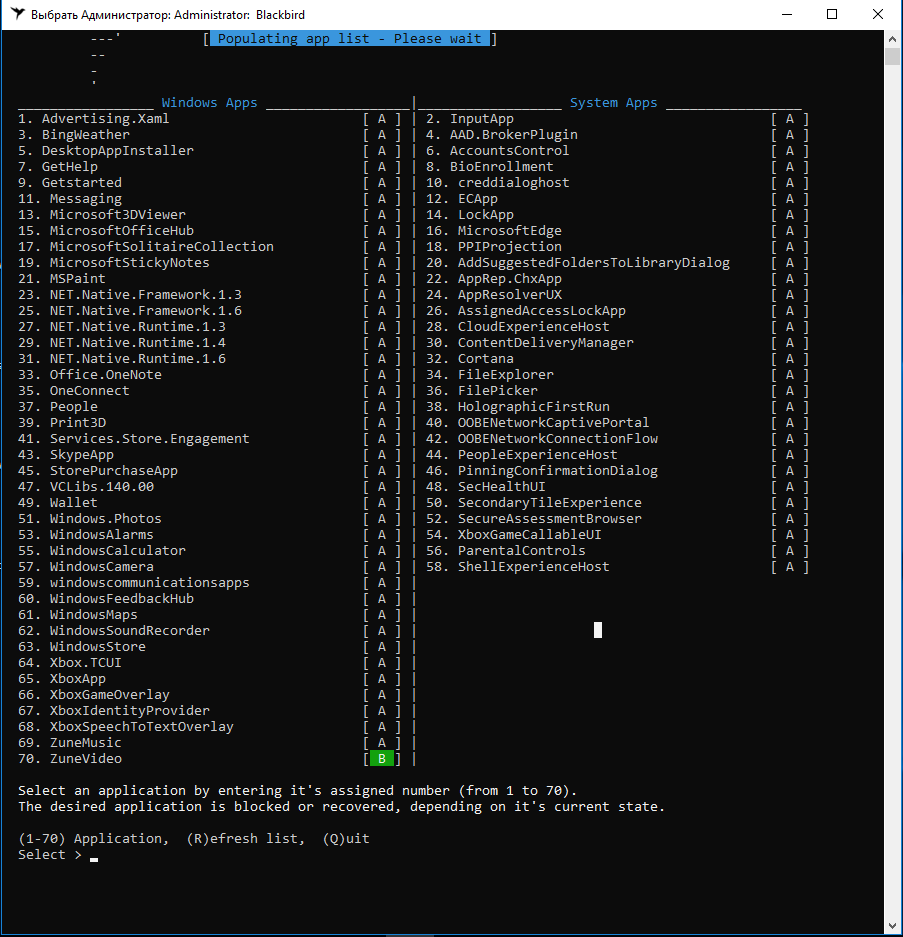Click the A status next to WindowsStore

pyautogui.click(x=382, y=647)
